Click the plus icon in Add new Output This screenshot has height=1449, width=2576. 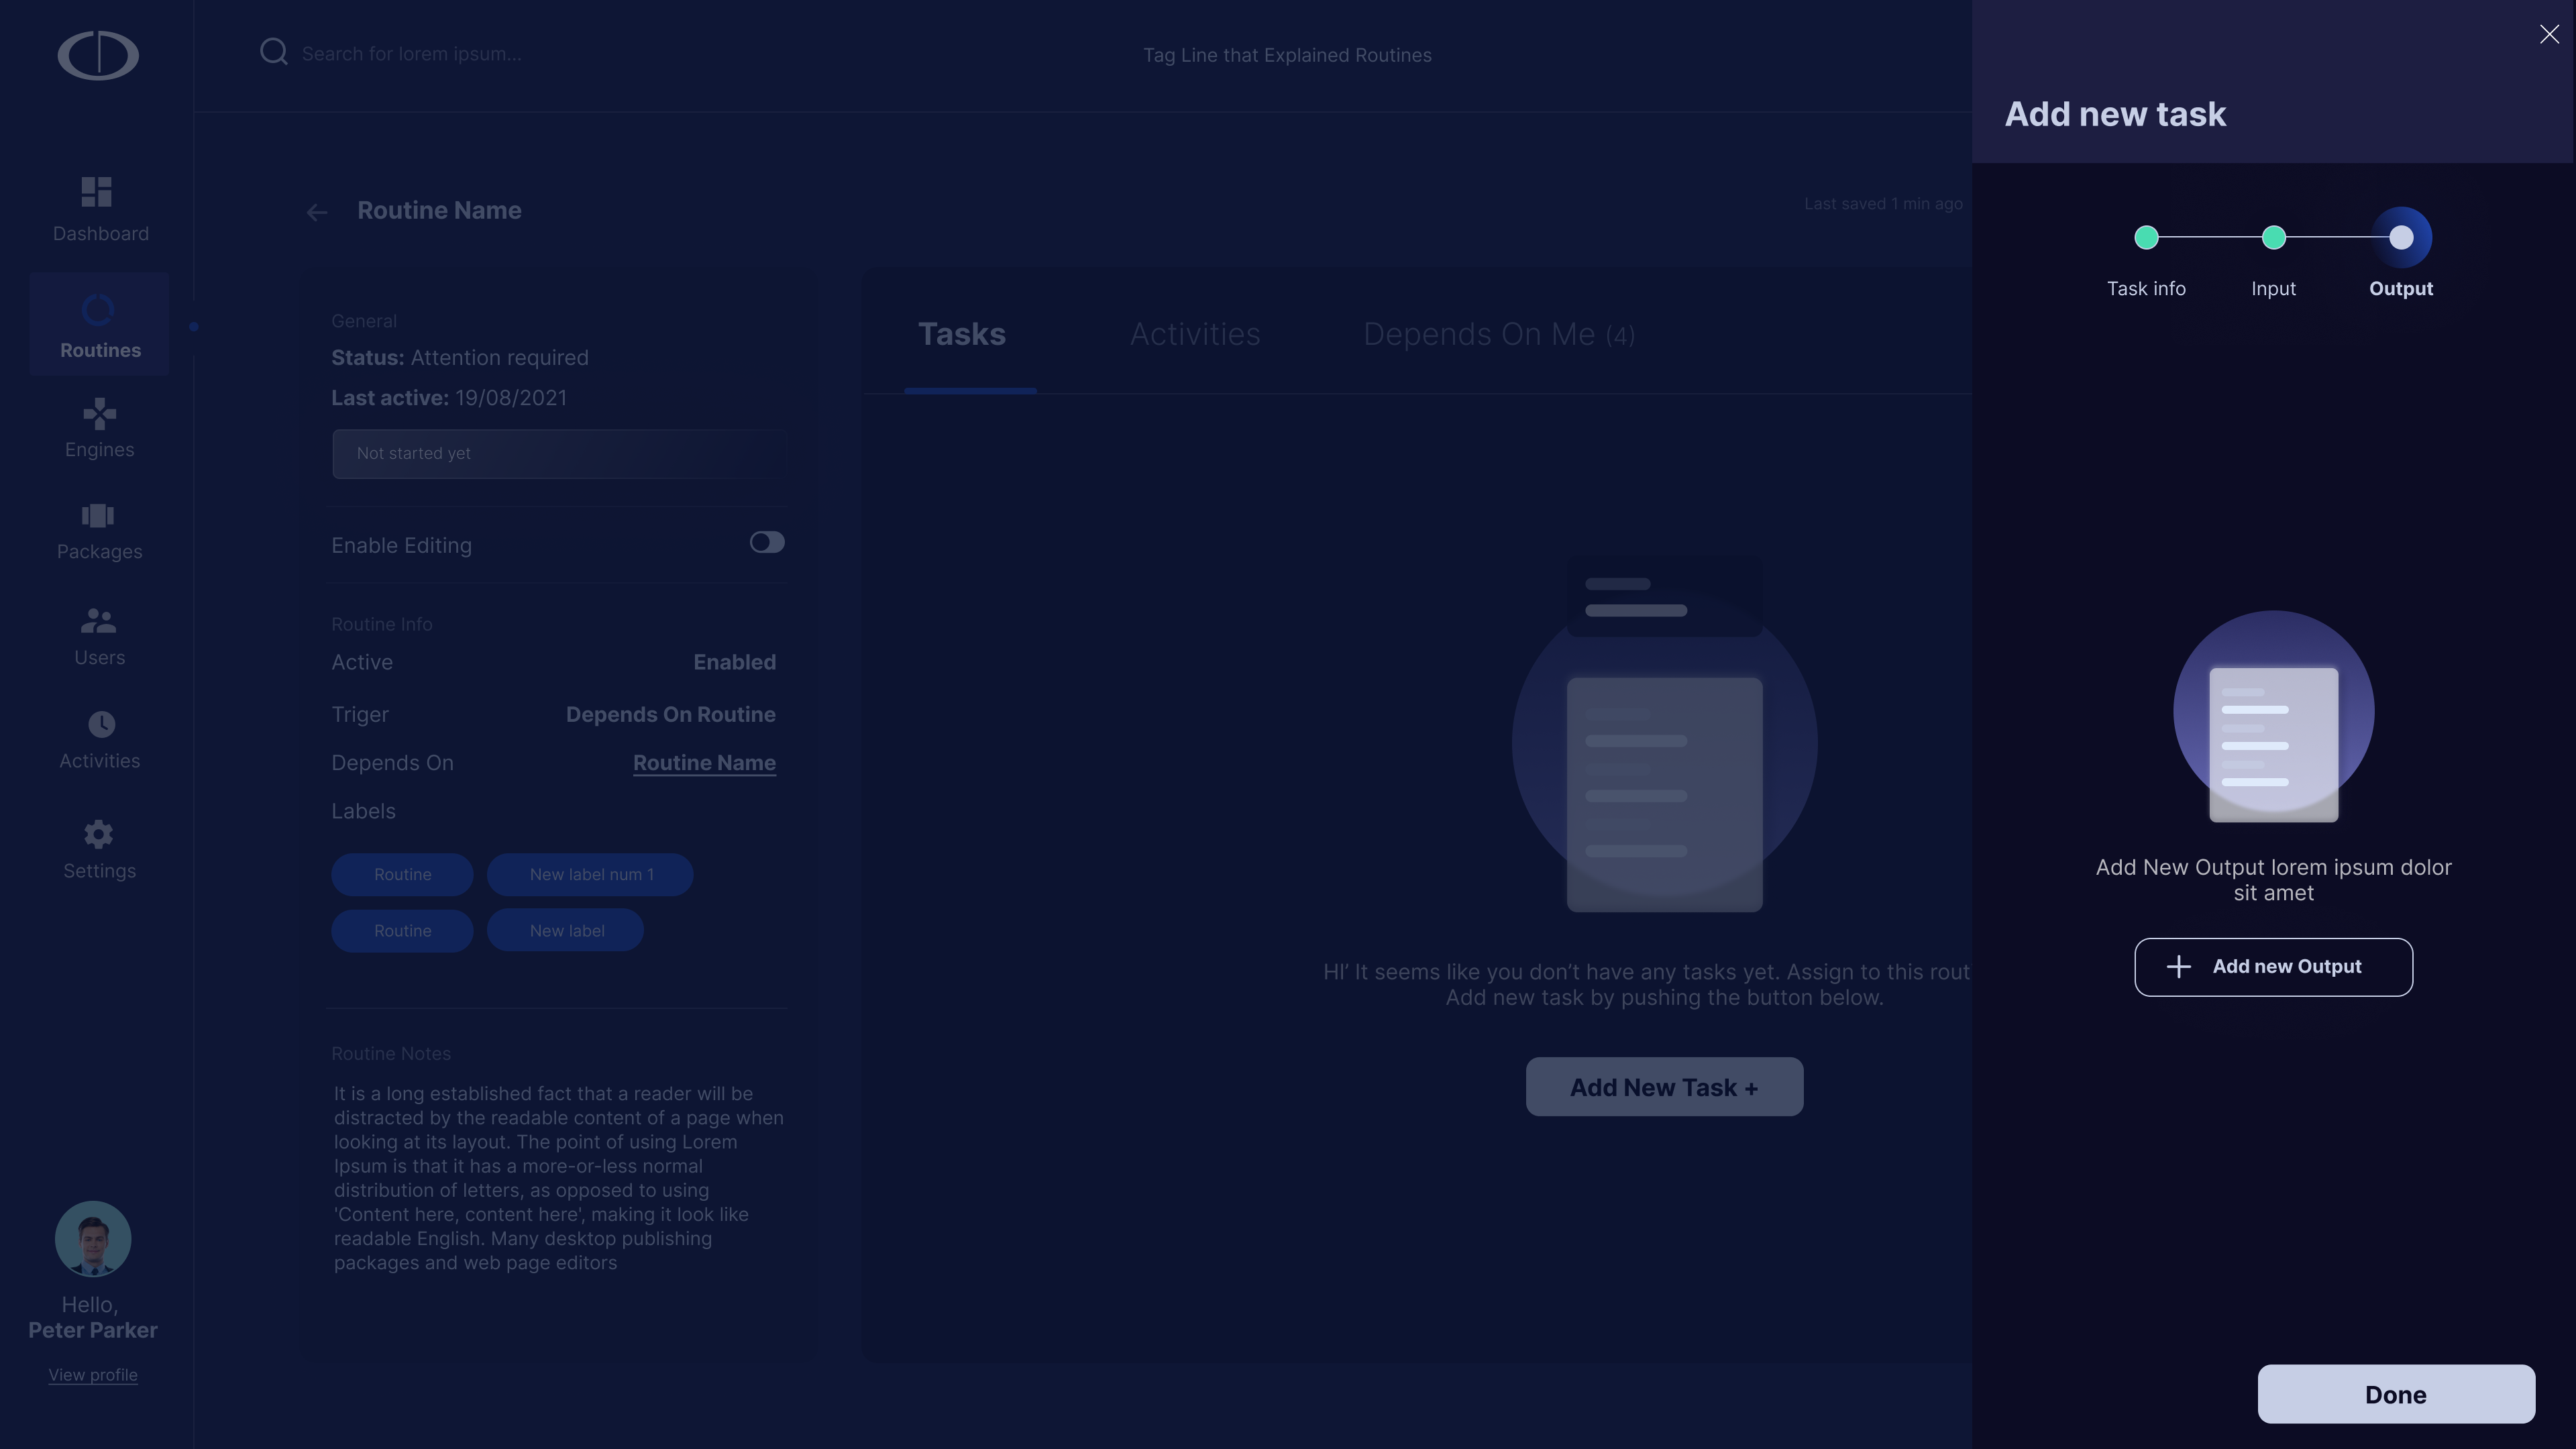pos(2179,966)
